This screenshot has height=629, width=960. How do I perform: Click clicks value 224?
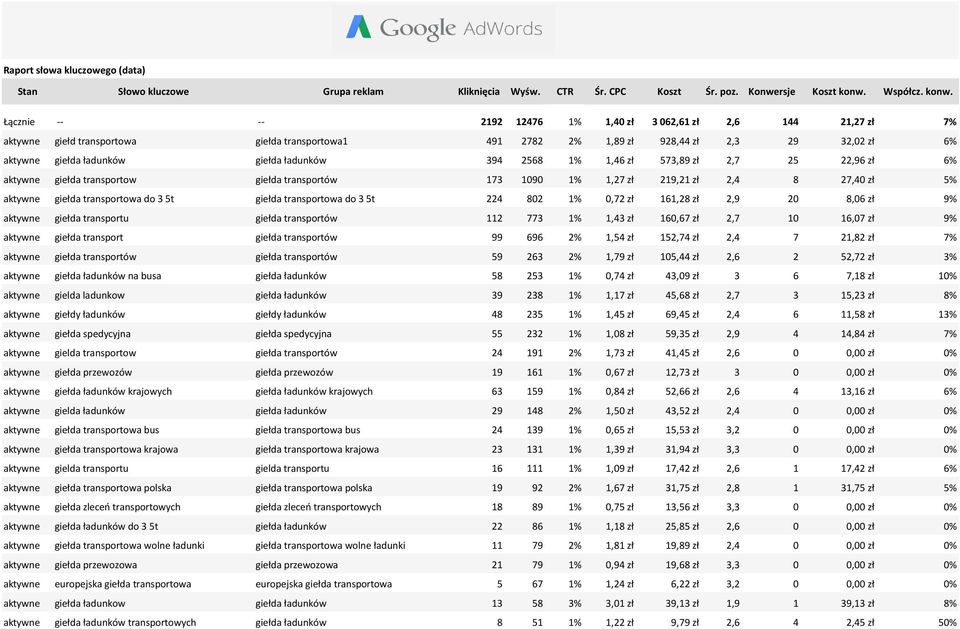click(x=494, y=199)
